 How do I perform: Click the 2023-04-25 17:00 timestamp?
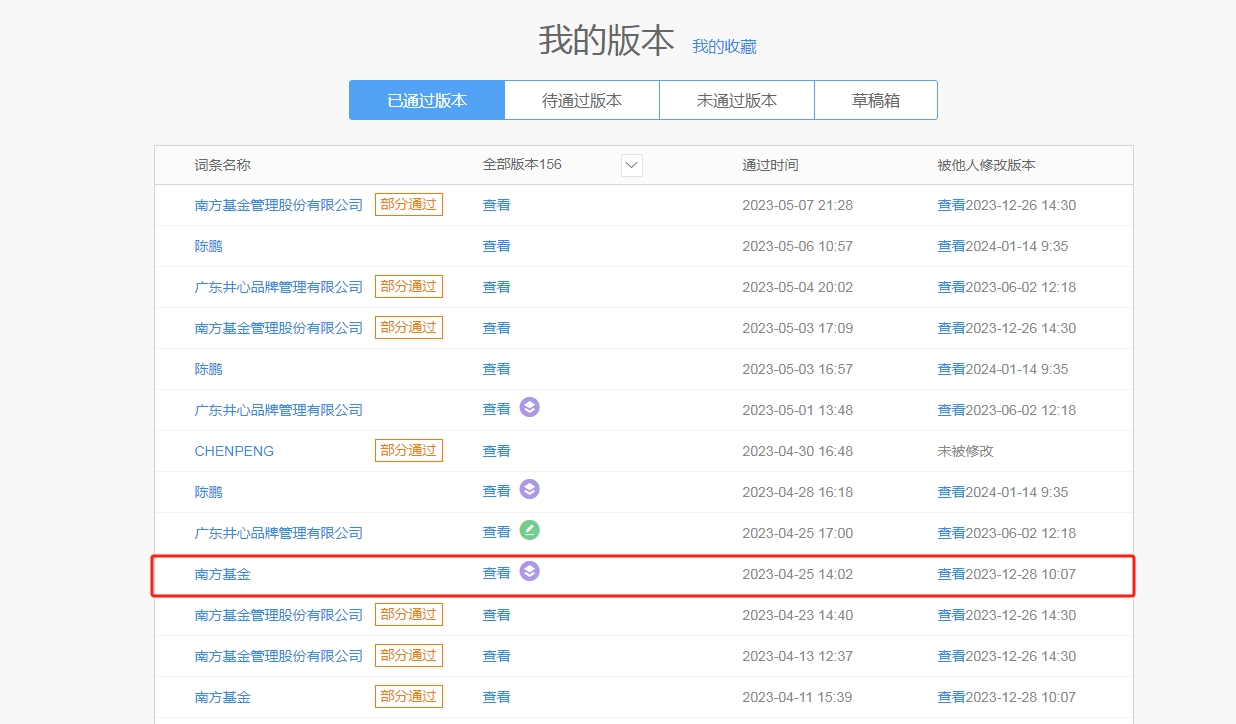pos(797,533)
